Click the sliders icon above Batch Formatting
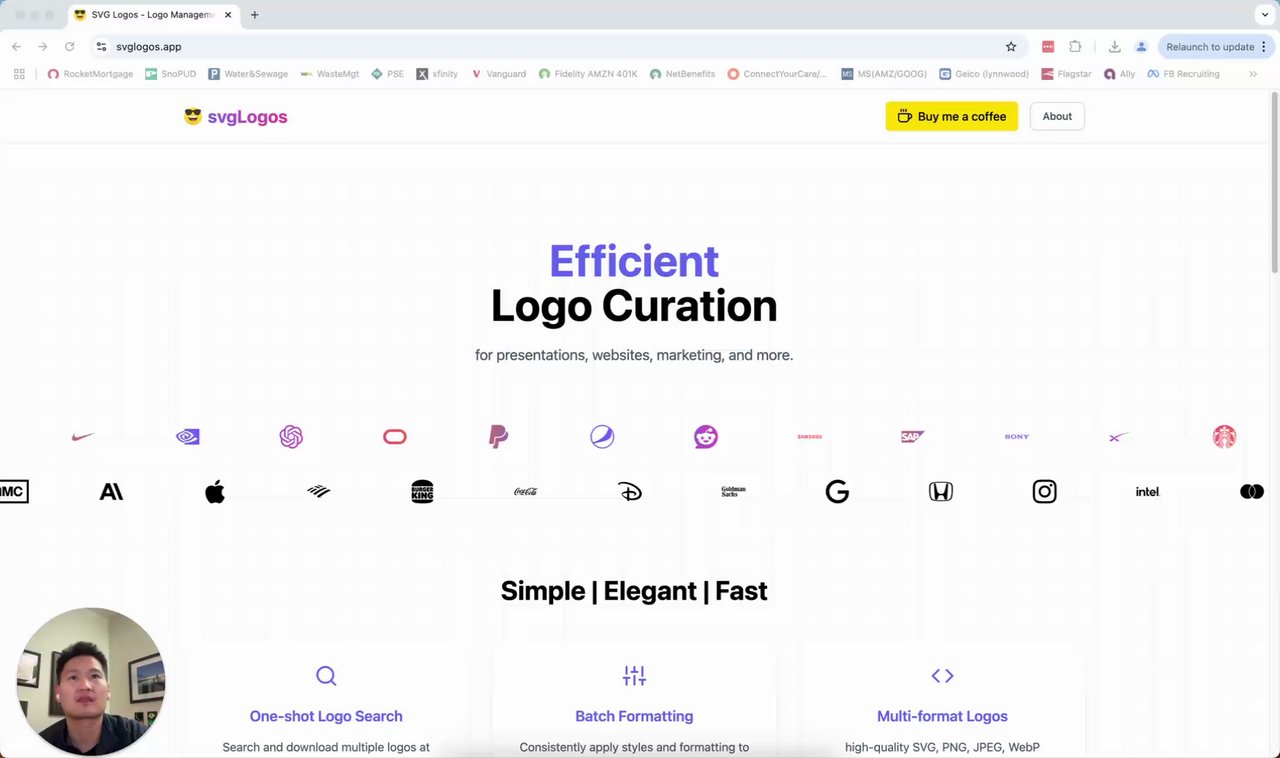Viewport: 1280px width, 758px height. pos(634,676)
